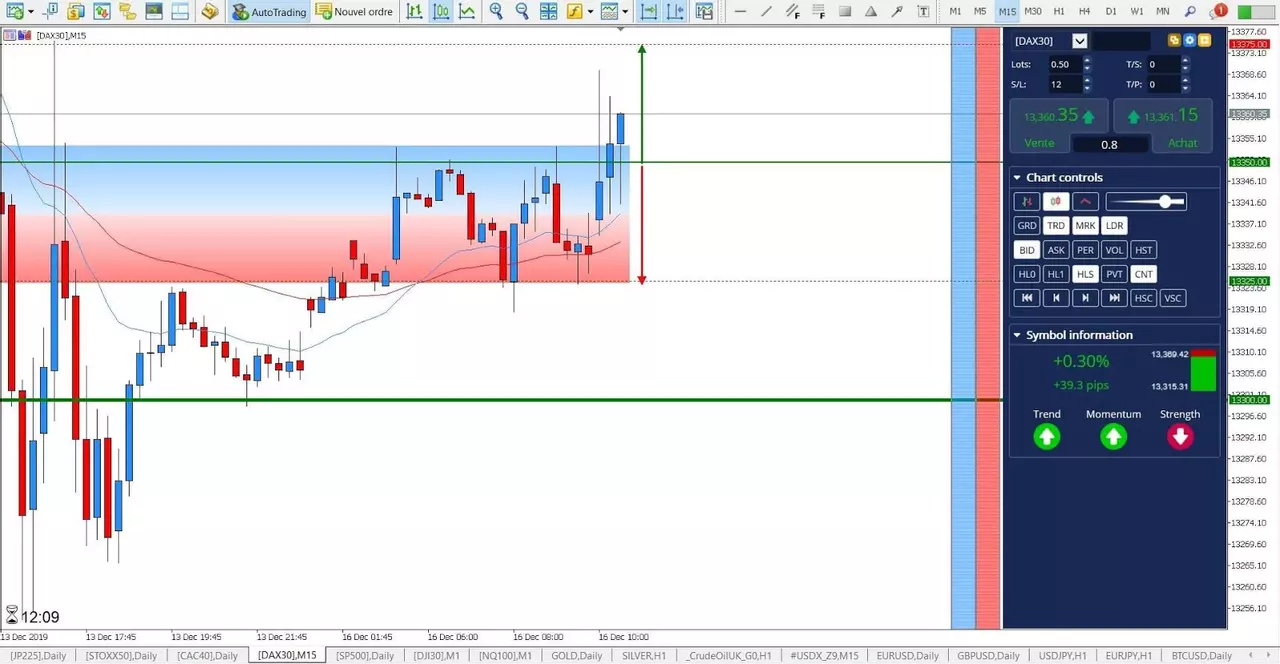Open the SP500,Daily chart tab

(x=365, y=655)
